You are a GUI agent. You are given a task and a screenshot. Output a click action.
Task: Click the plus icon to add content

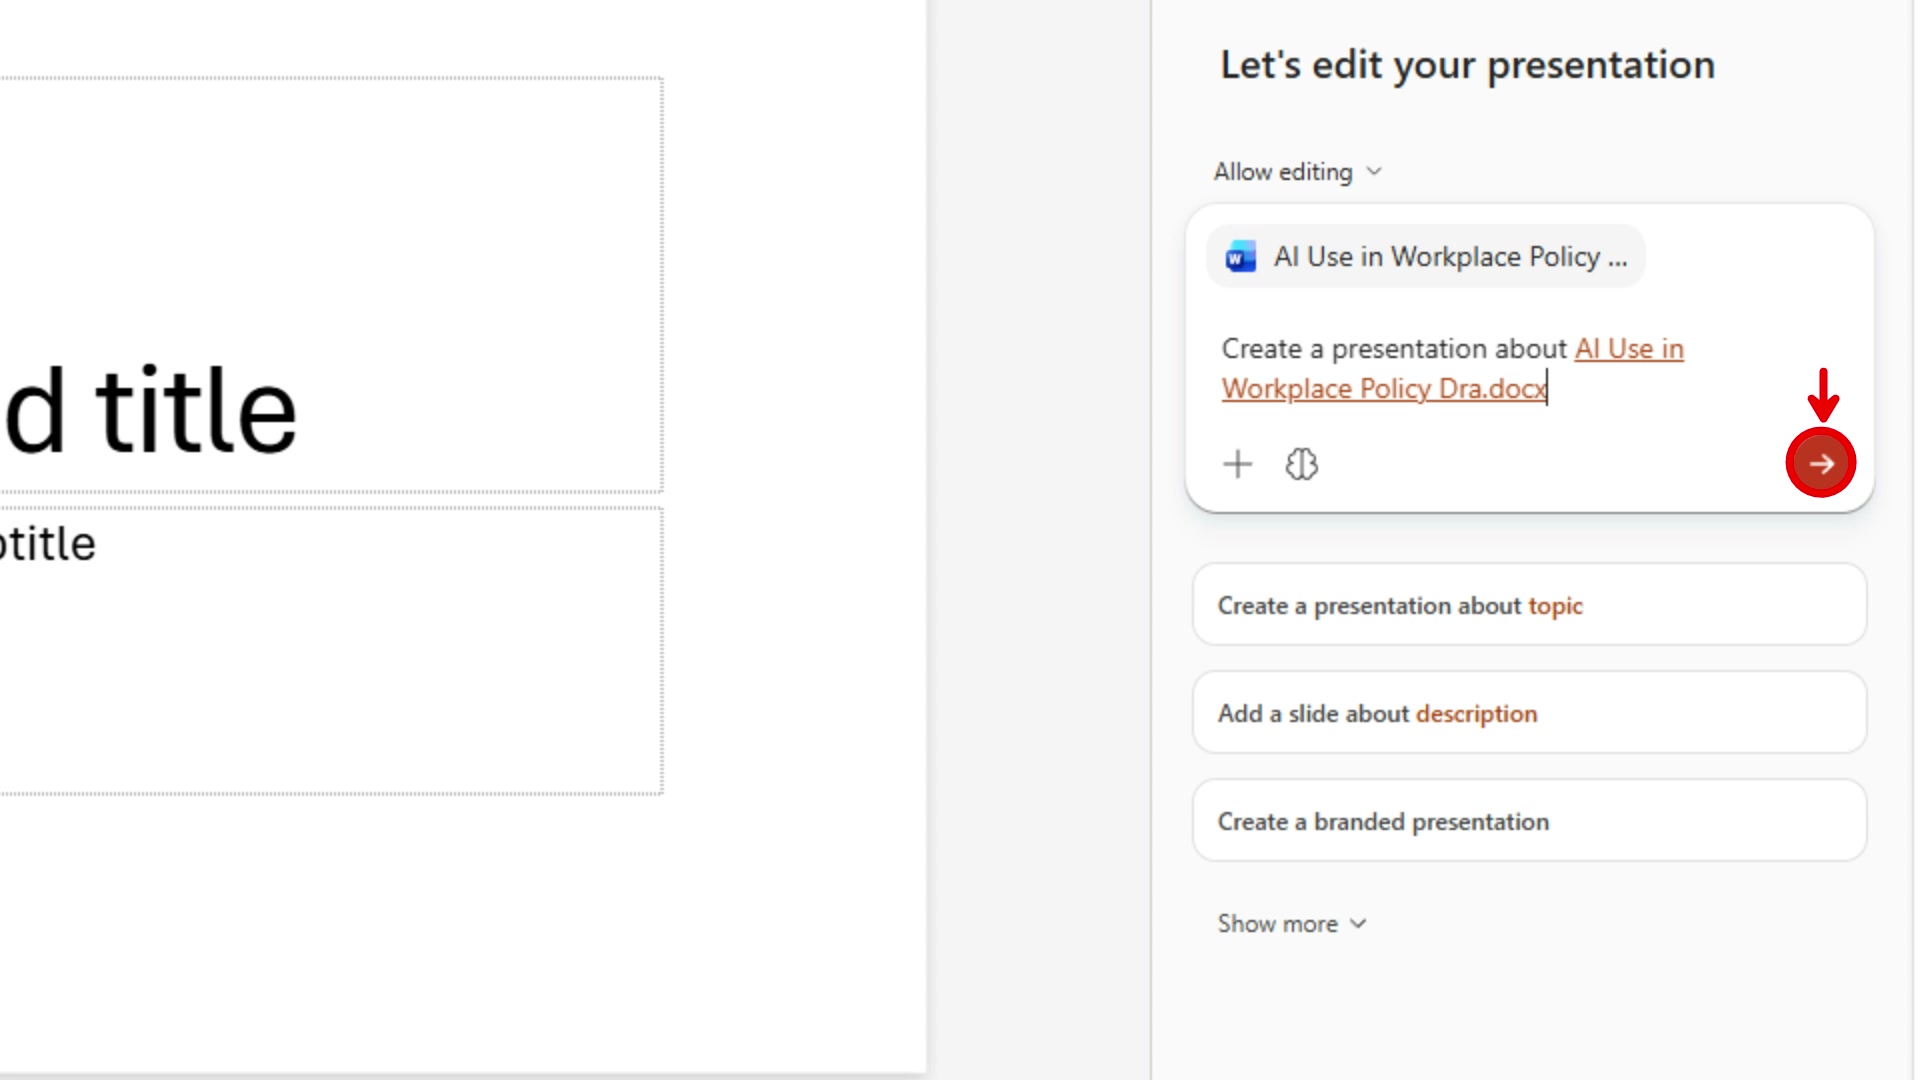[1237, 464]
